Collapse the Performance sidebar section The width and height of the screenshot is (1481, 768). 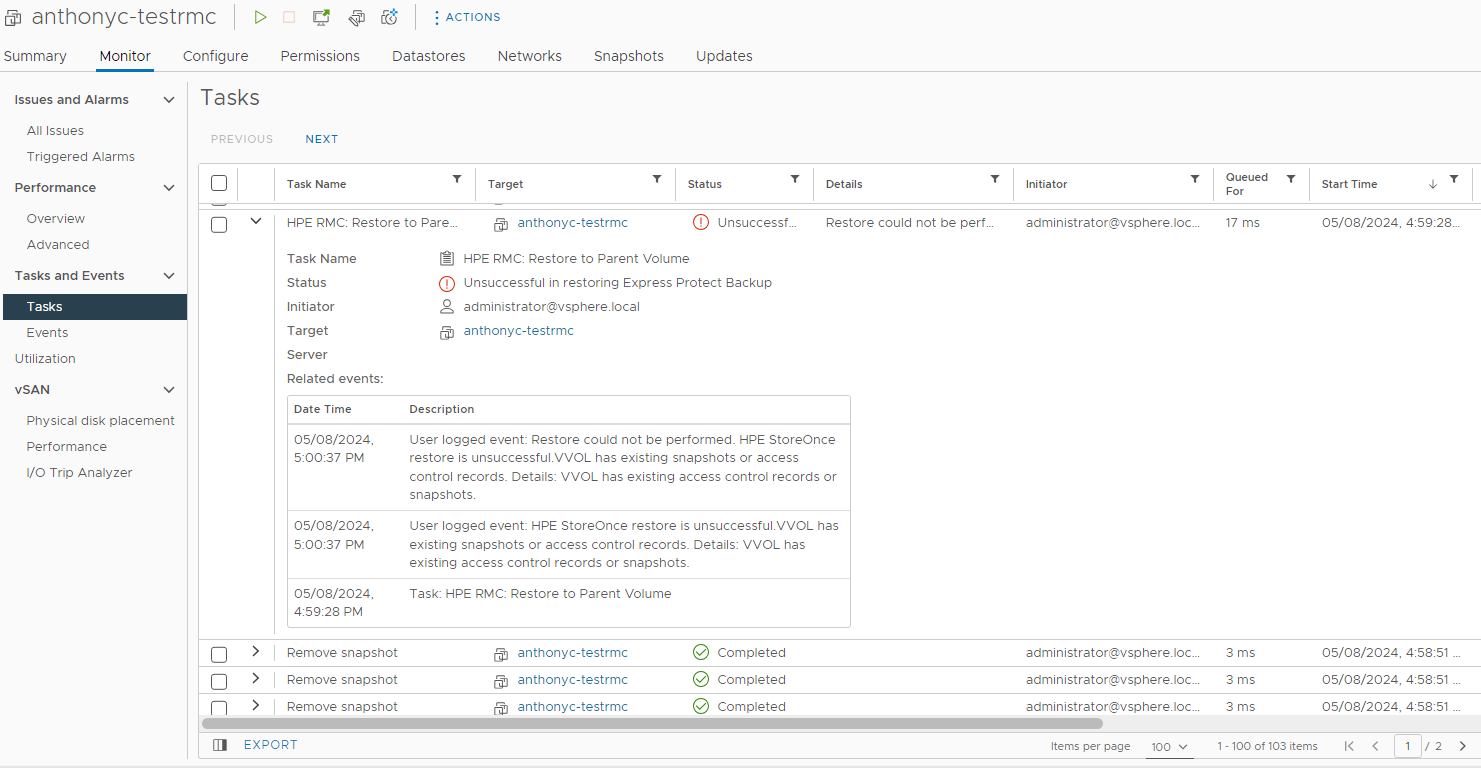pyautogui.click(x=169, y=188)
